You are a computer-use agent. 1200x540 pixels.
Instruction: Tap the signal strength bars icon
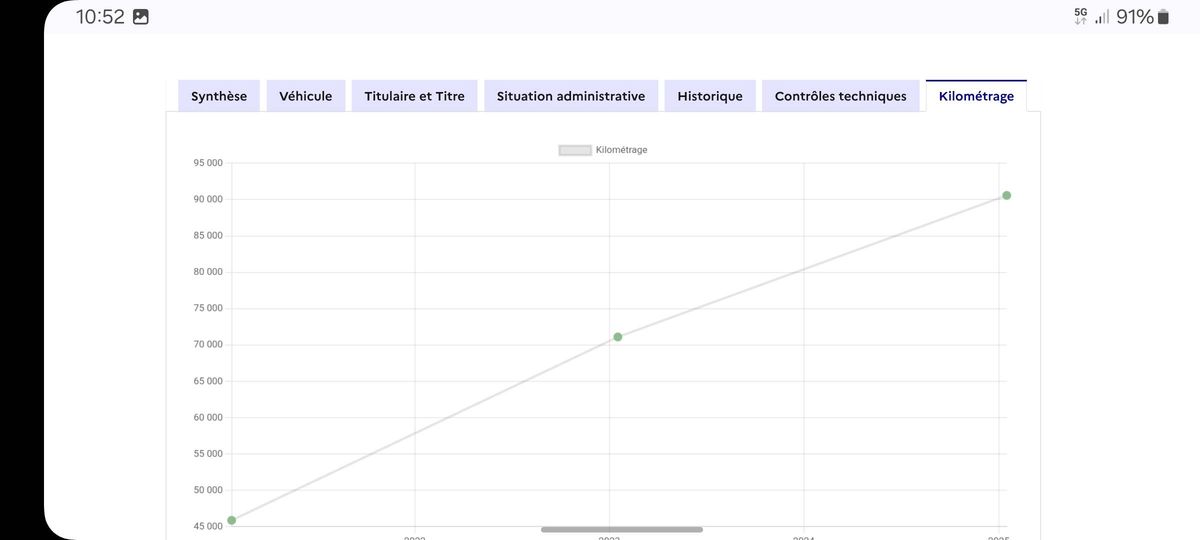click(1102, 17)
